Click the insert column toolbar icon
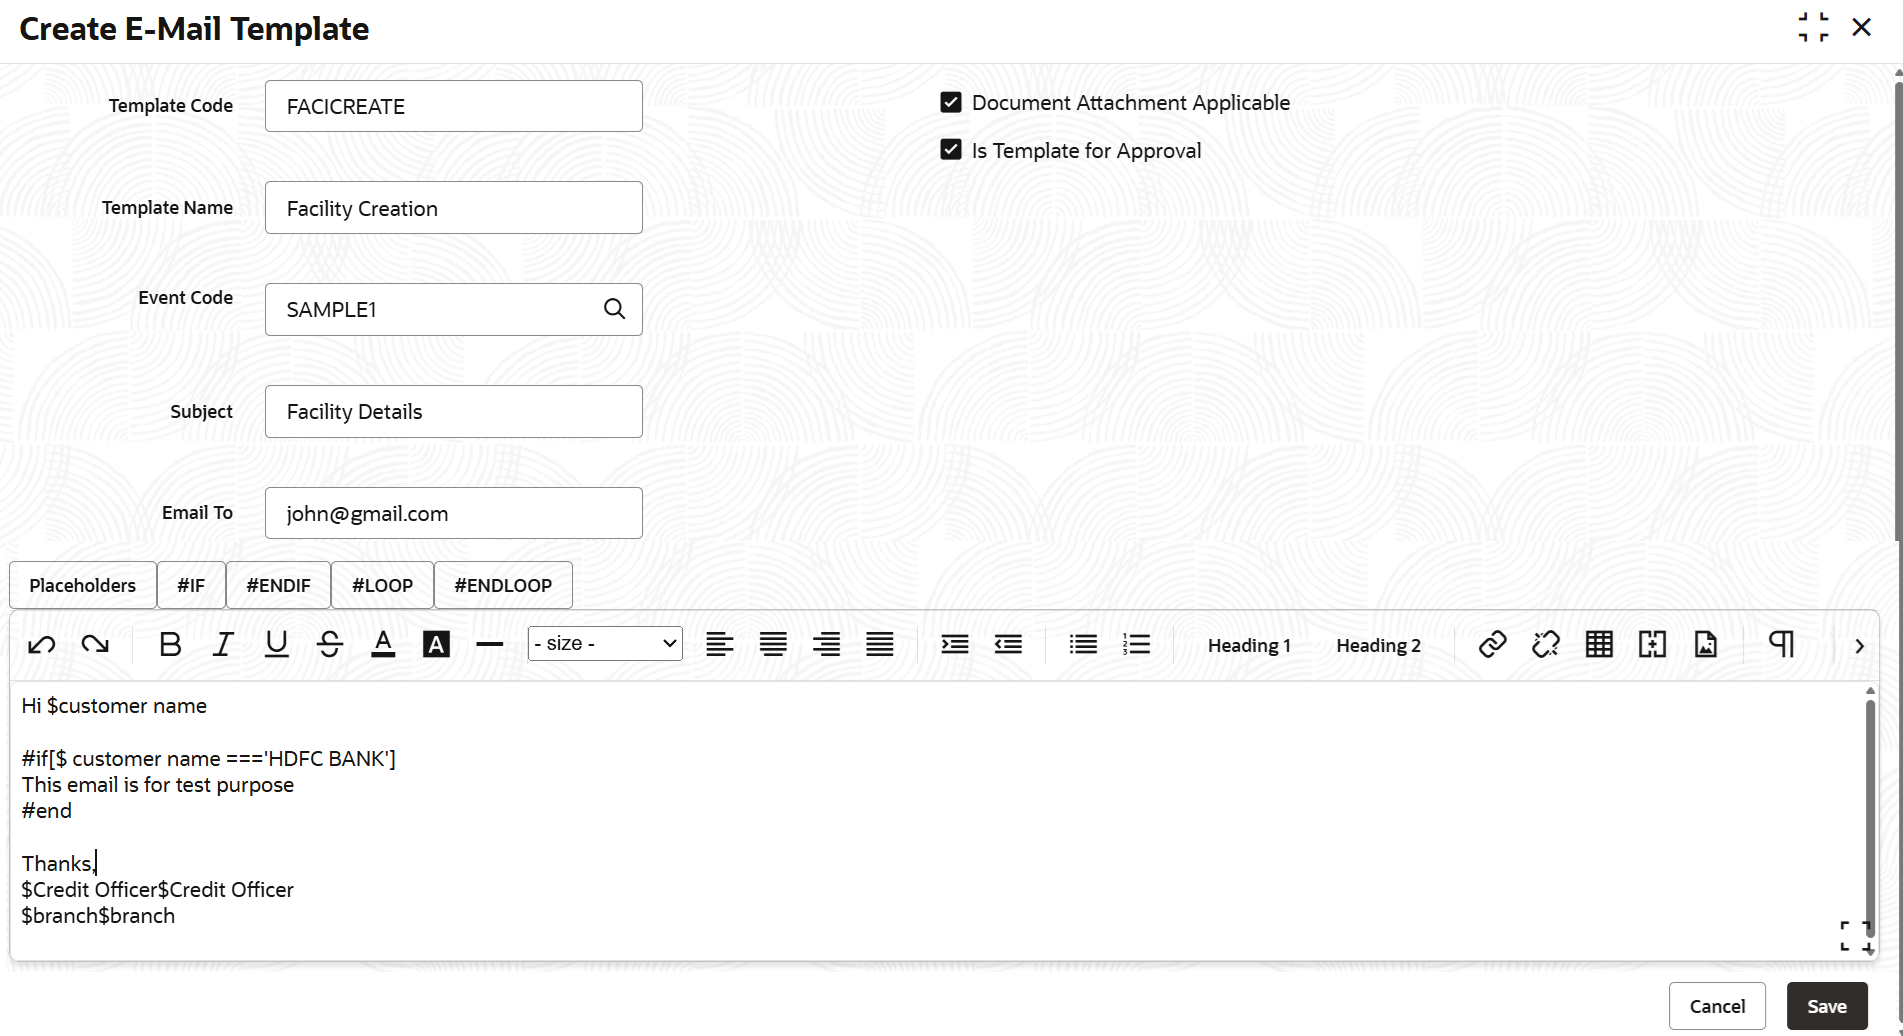 click(x=1653, y=645)
